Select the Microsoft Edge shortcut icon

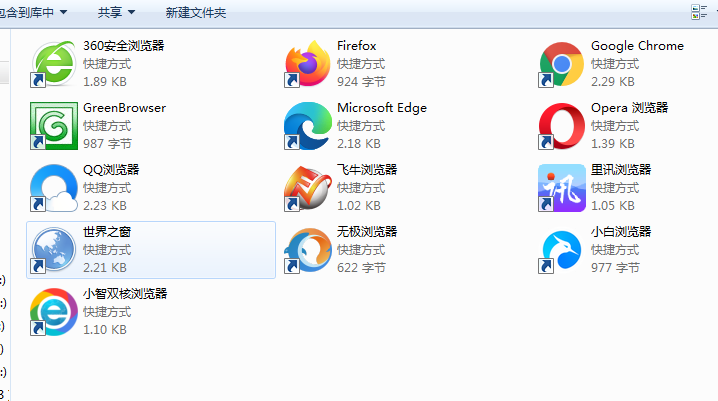coord(308,126)
